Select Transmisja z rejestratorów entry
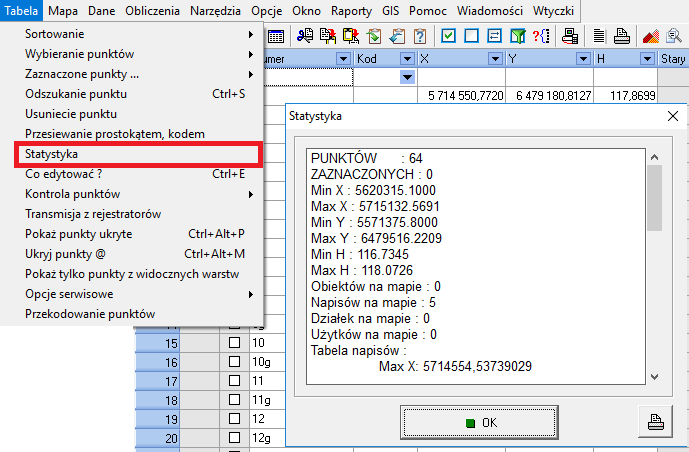This screenshot has height=452, width=689. (132, 214)
